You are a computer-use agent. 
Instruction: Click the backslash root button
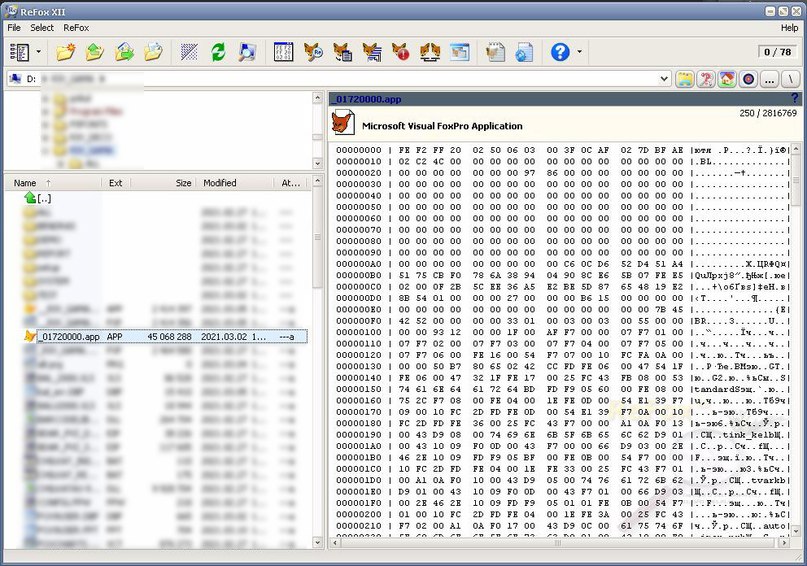tap(791, 79)
